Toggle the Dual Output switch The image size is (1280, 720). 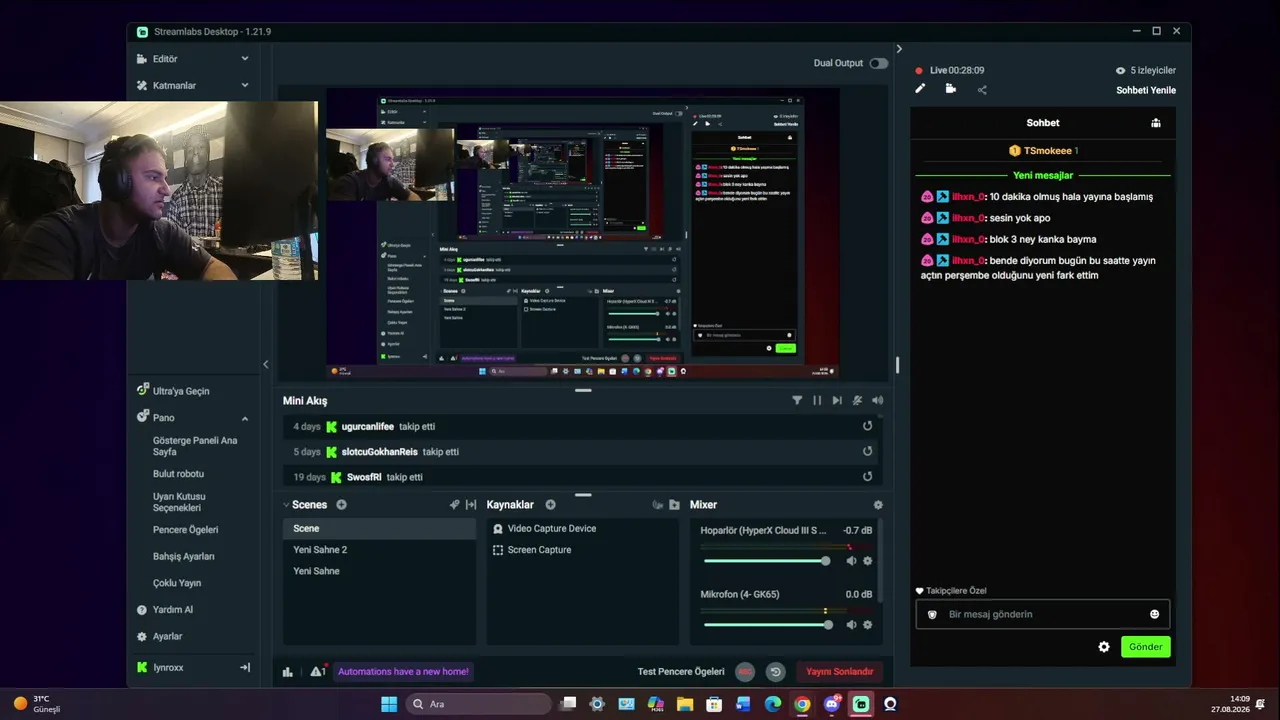click(878, 63)
